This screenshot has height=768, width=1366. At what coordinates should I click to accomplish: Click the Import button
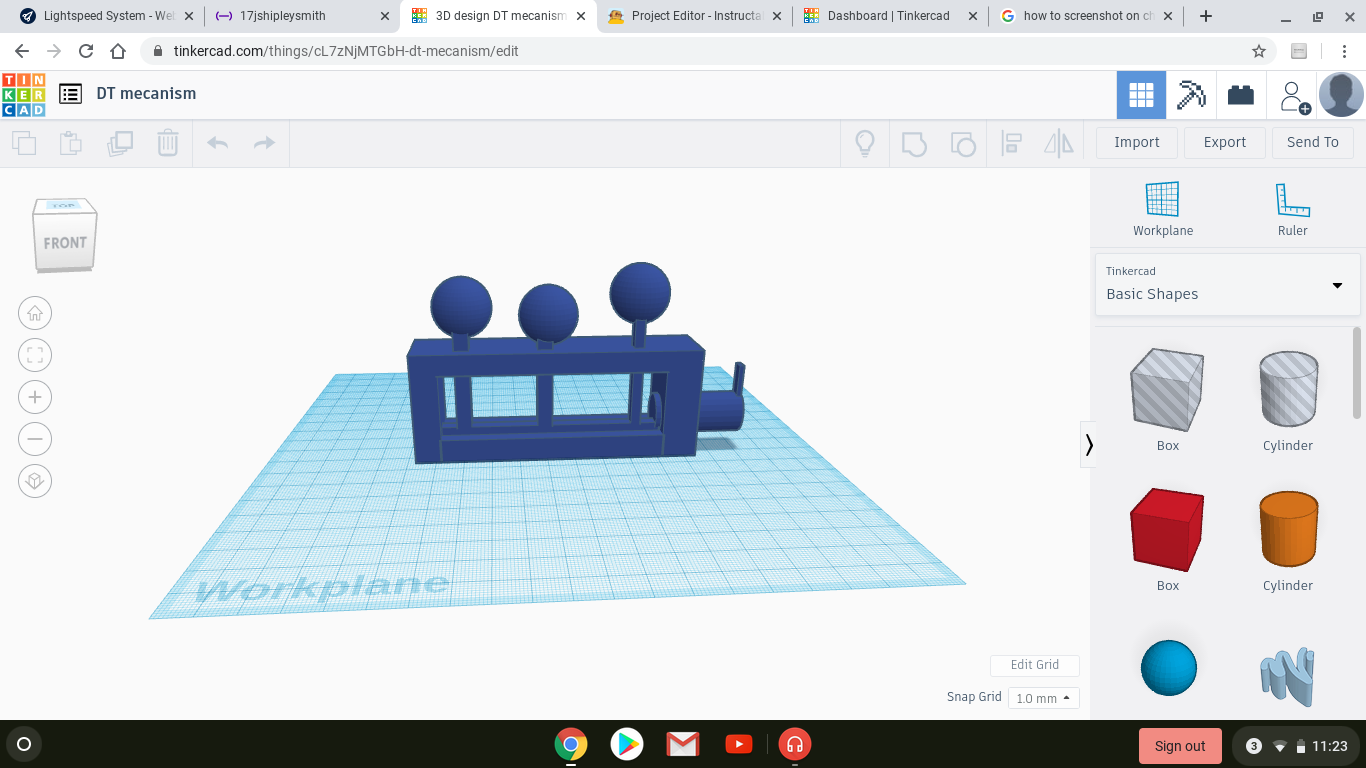1137,142
